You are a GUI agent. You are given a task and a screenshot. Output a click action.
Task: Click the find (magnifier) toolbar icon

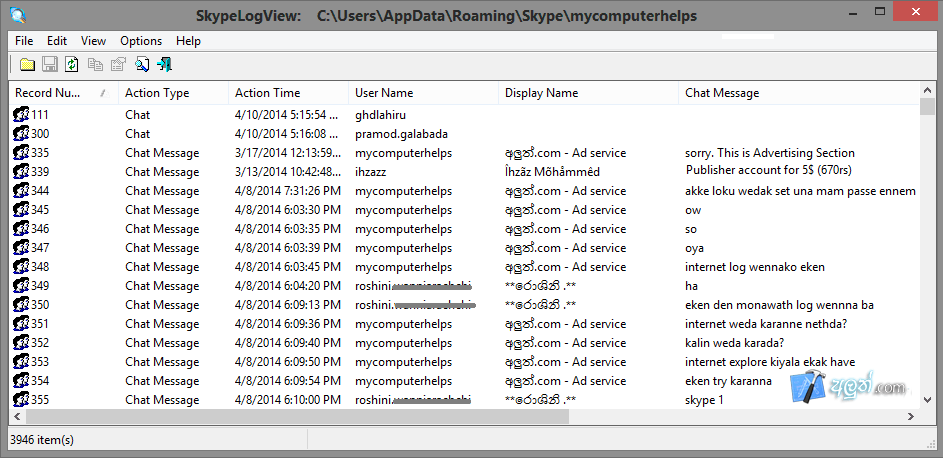(x=142, y=64)
